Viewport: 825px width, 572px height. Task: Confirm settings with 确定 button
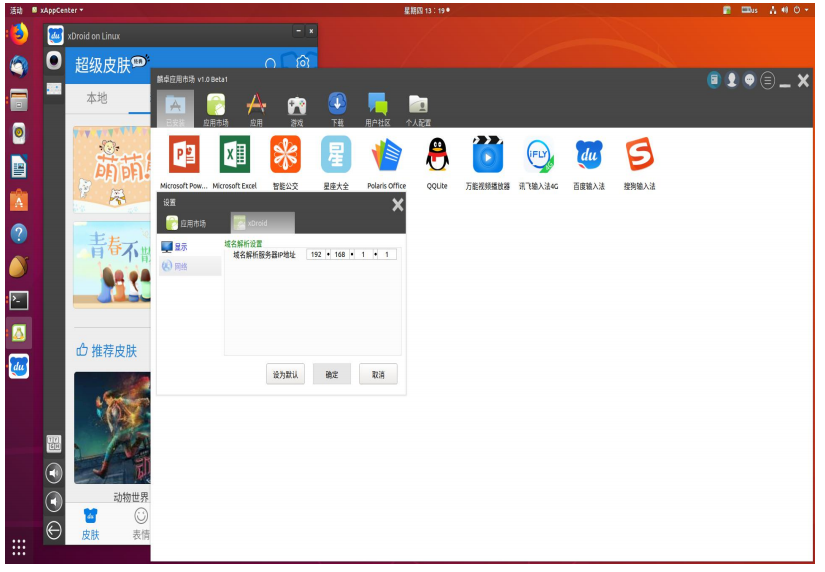[x=331, y=375]
